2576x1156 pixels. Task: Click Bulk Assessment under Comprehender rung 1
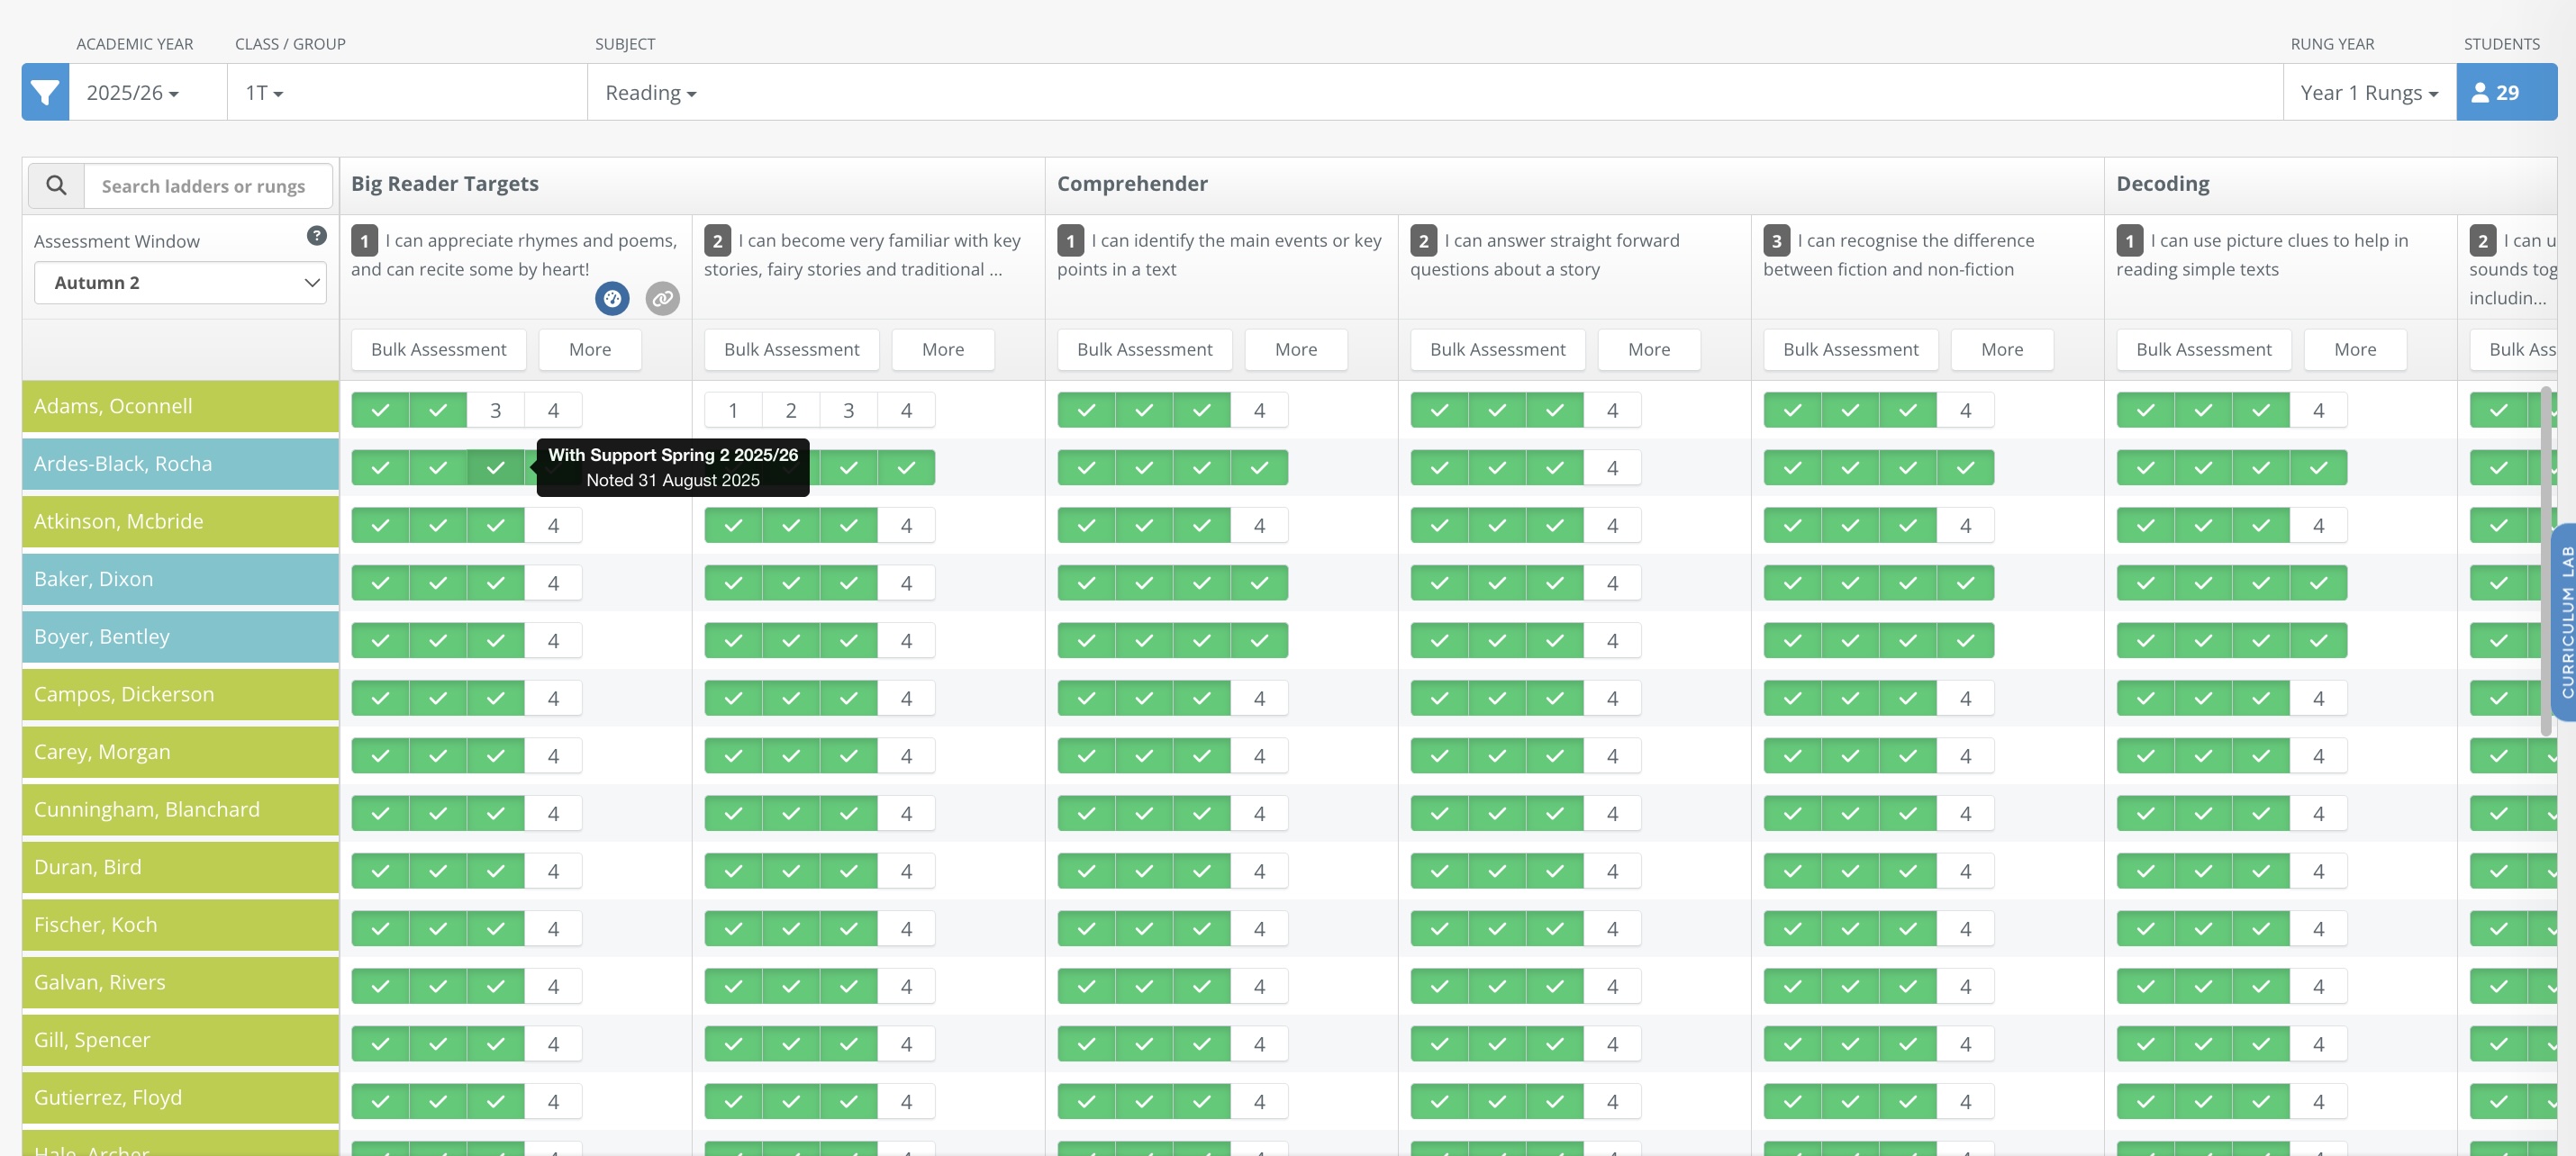1144,350
